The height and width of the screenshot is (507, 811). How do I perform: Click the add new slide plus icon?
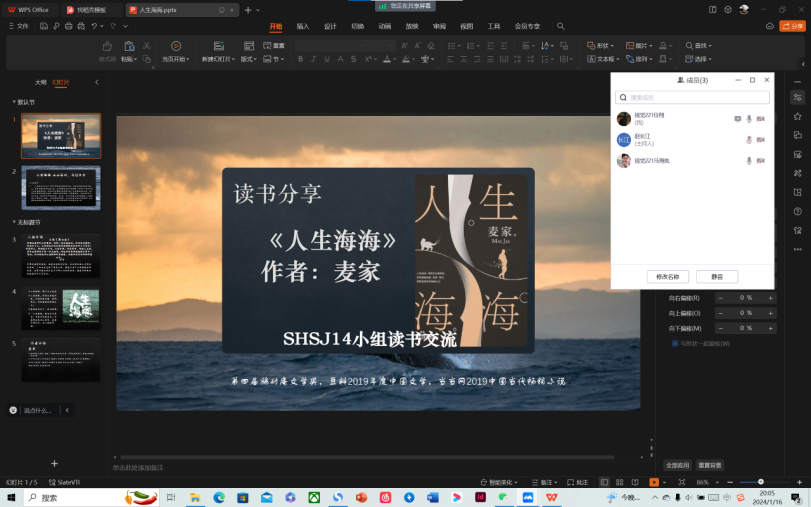[x=54, y=463]
